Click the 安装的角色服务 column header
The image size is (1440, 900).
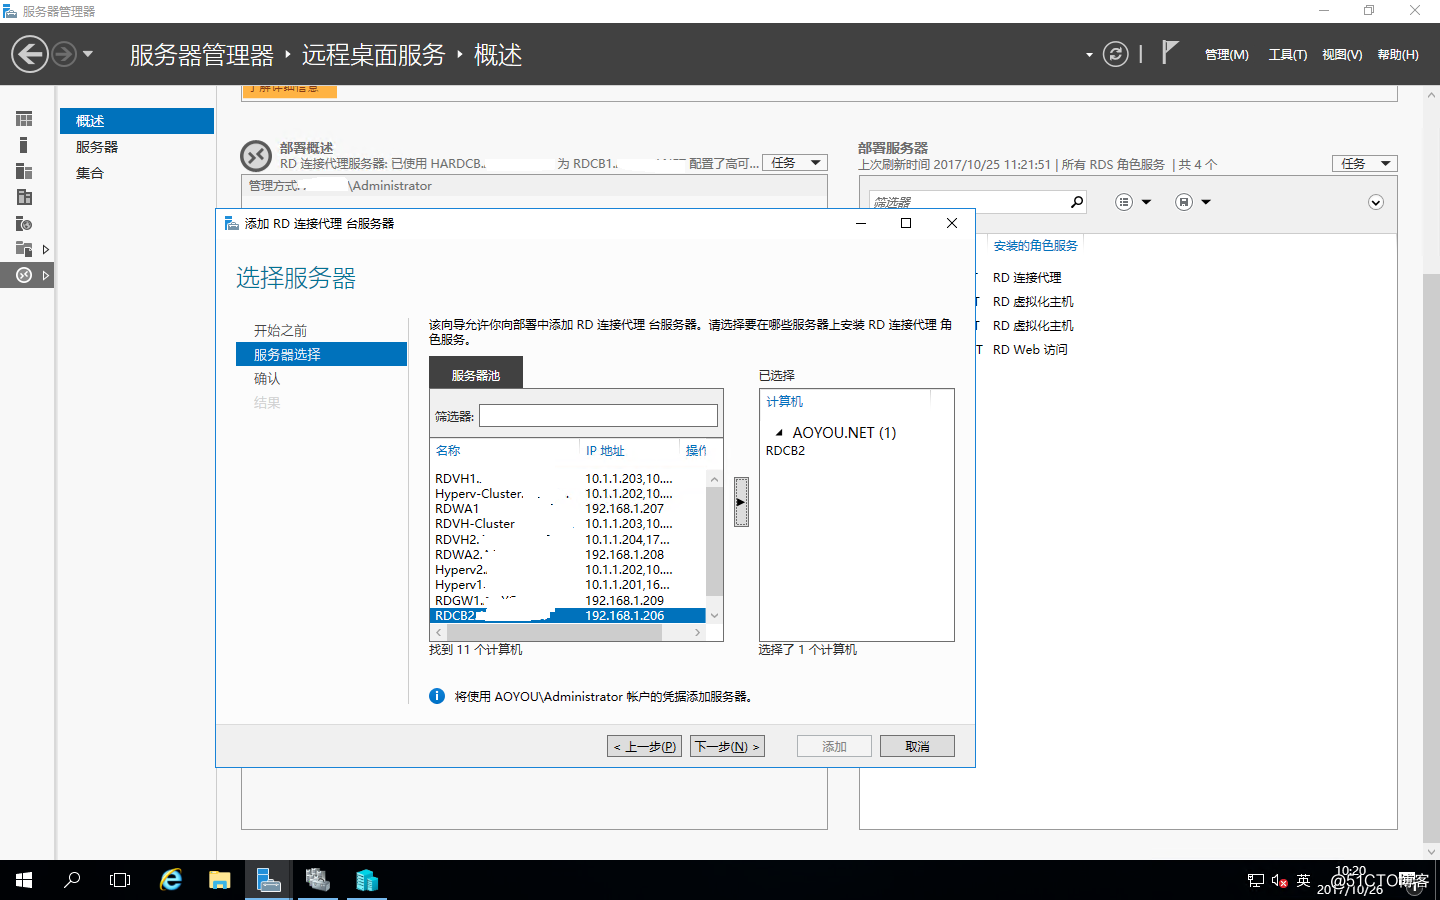click(x=1035, y=245)
